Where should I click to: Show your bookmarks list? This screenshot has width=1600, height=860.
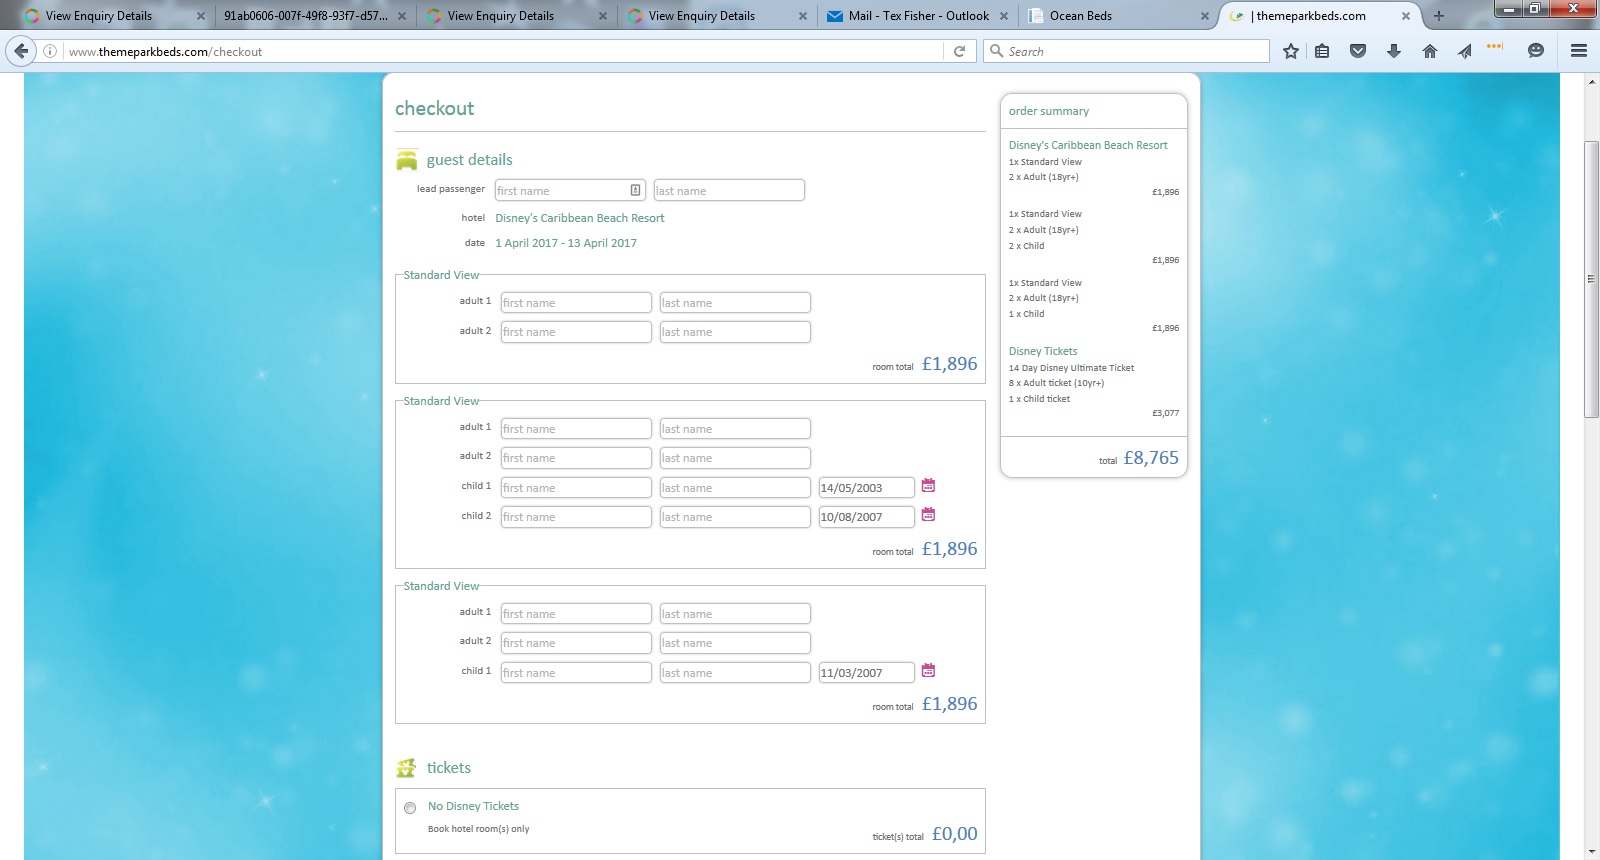(x=1322, y=51)
